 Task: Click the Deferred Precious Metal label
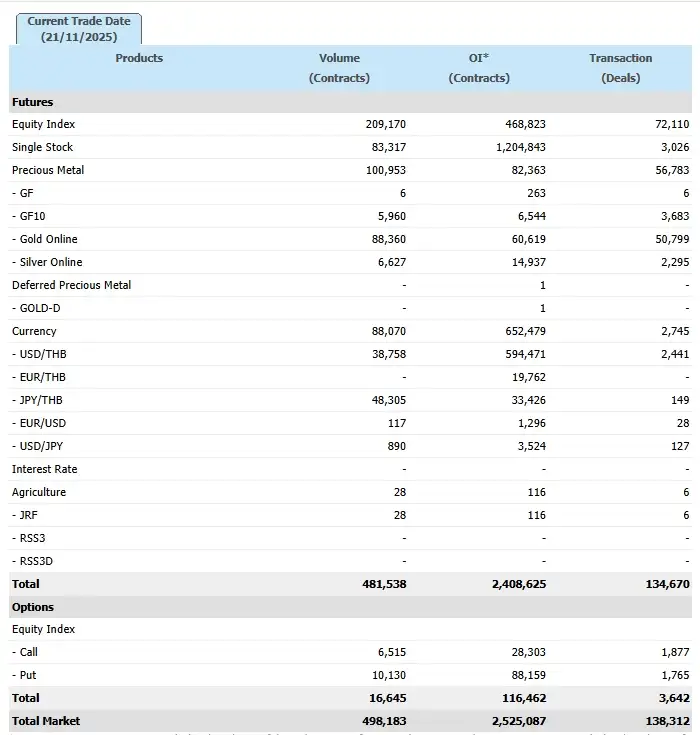(71, 285)
